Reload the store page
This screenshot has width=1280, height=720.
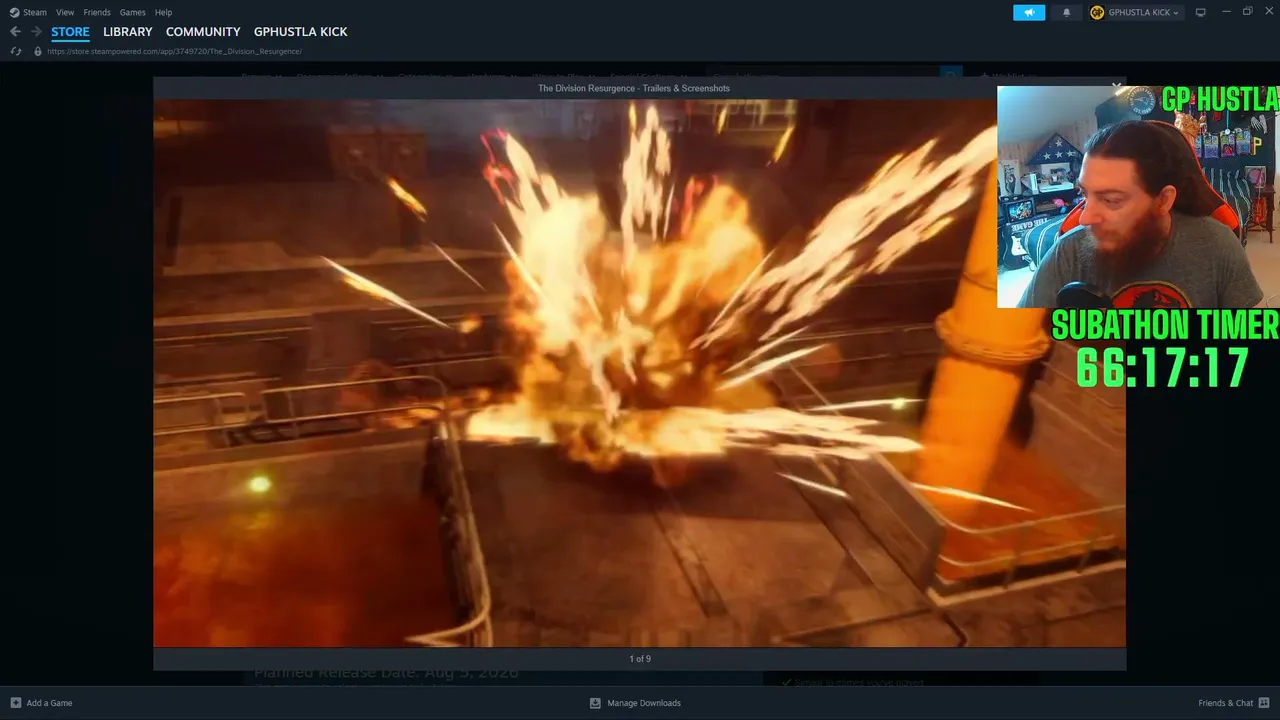click(15, 51)
